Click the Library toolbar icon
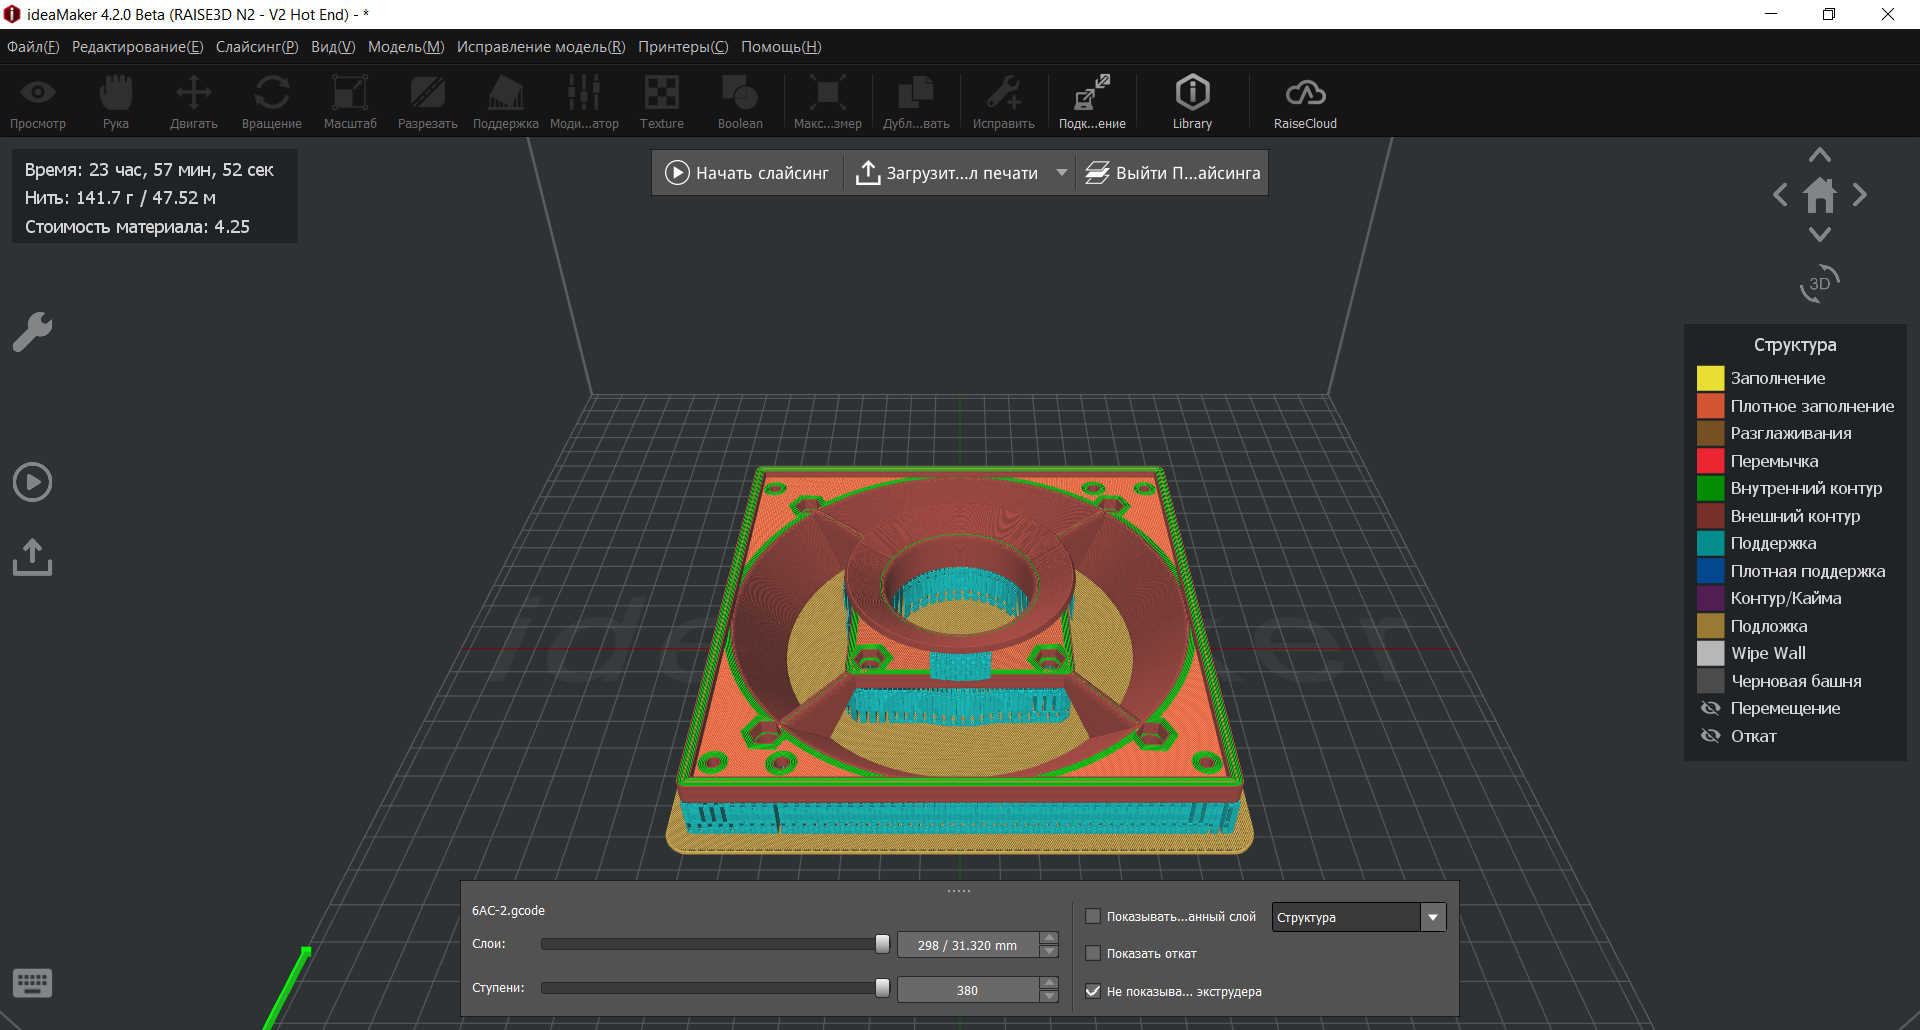 [x=1192, y=101]
